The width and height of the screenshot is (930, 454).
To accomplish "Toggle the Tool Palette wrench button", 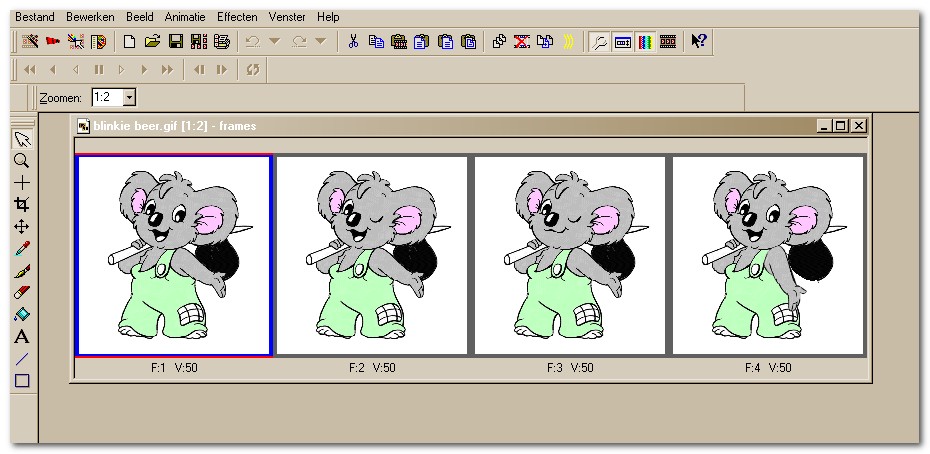I will pyautogui.click(x=600, y=42).
